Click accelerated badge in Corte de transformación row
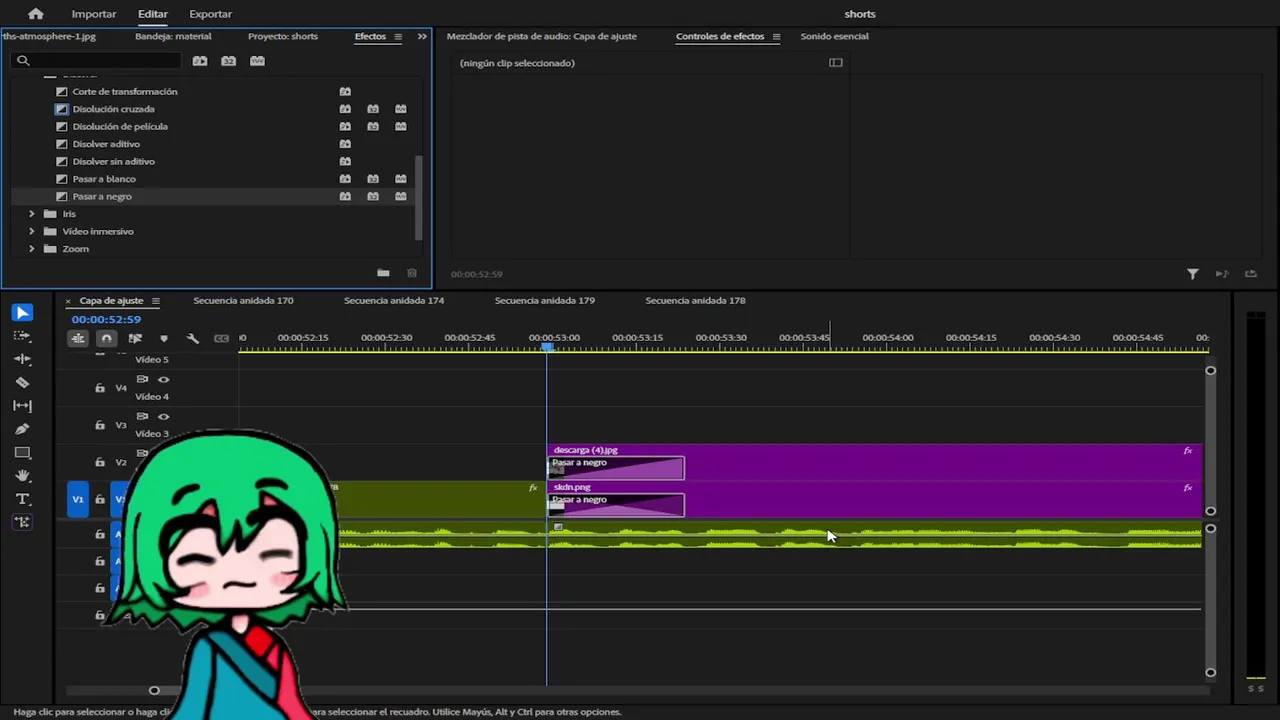This screenshot has width=1280, height=720. click(x=345, y=91)
